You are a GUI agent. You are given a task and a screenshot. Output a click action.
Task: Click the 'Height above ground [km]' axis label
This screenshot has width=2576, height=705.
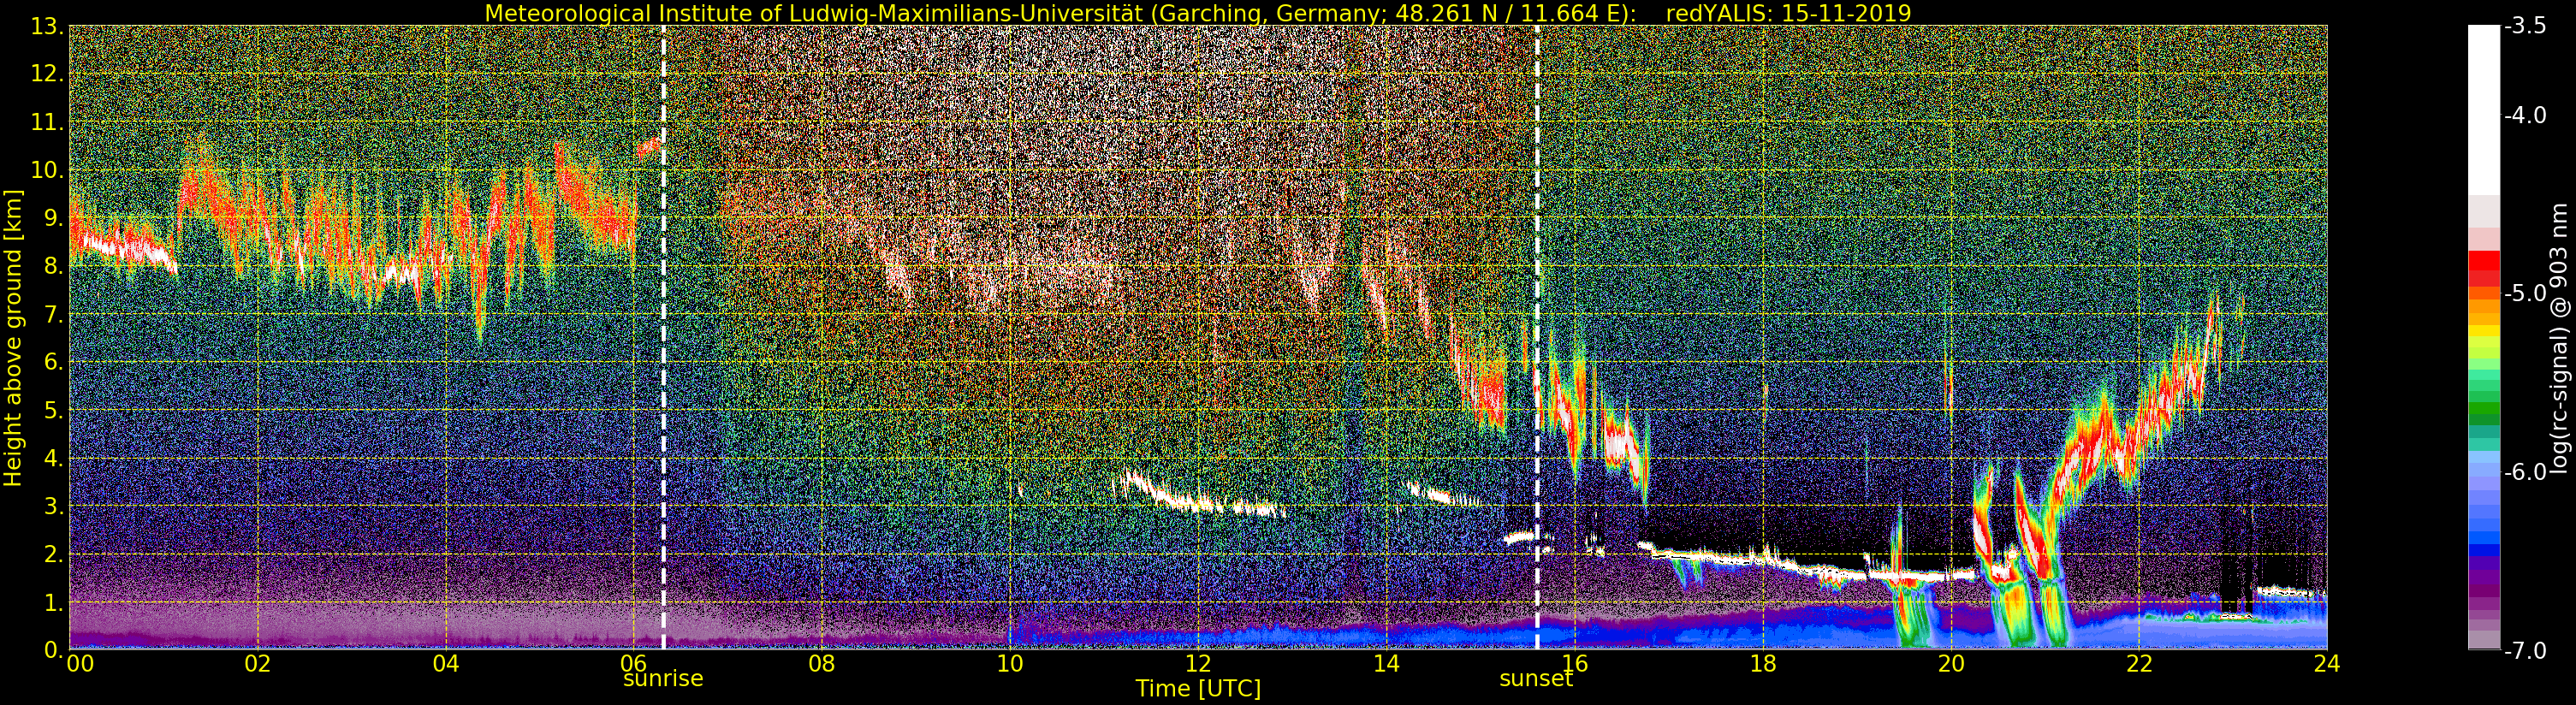(13, 337)
